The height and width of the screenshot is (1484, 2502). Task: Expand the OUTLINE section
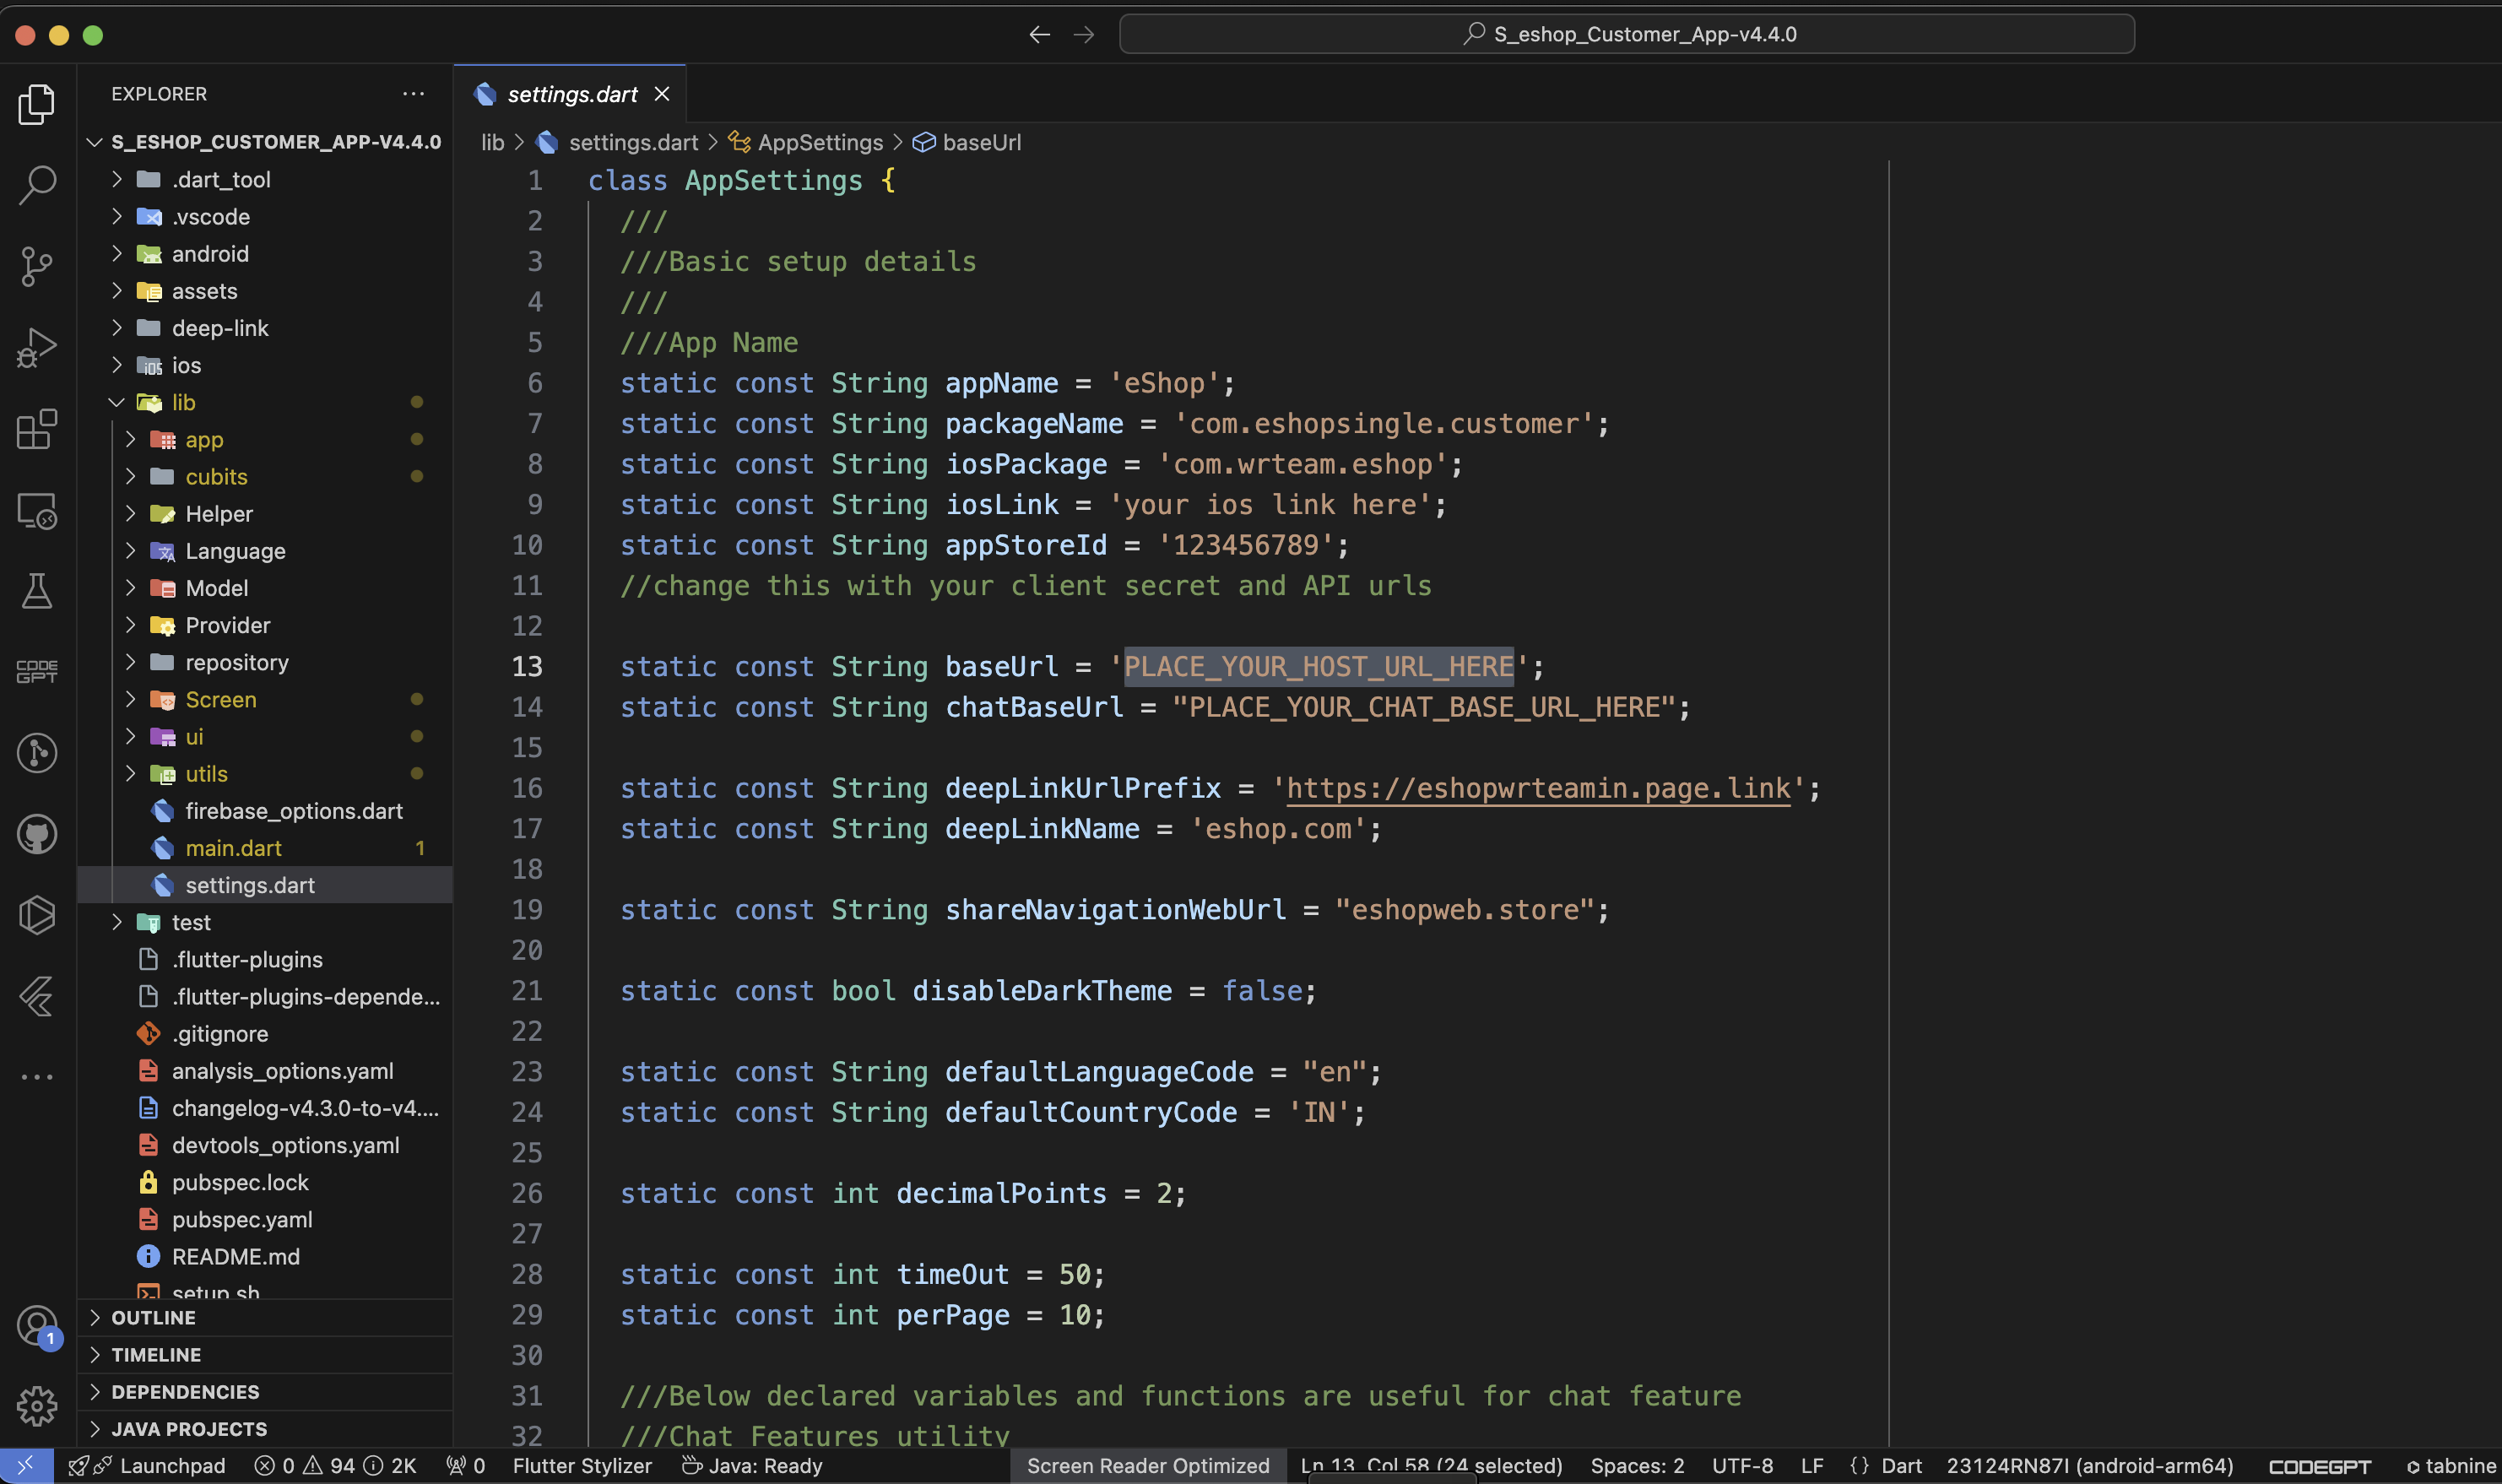coord(265,1317)
